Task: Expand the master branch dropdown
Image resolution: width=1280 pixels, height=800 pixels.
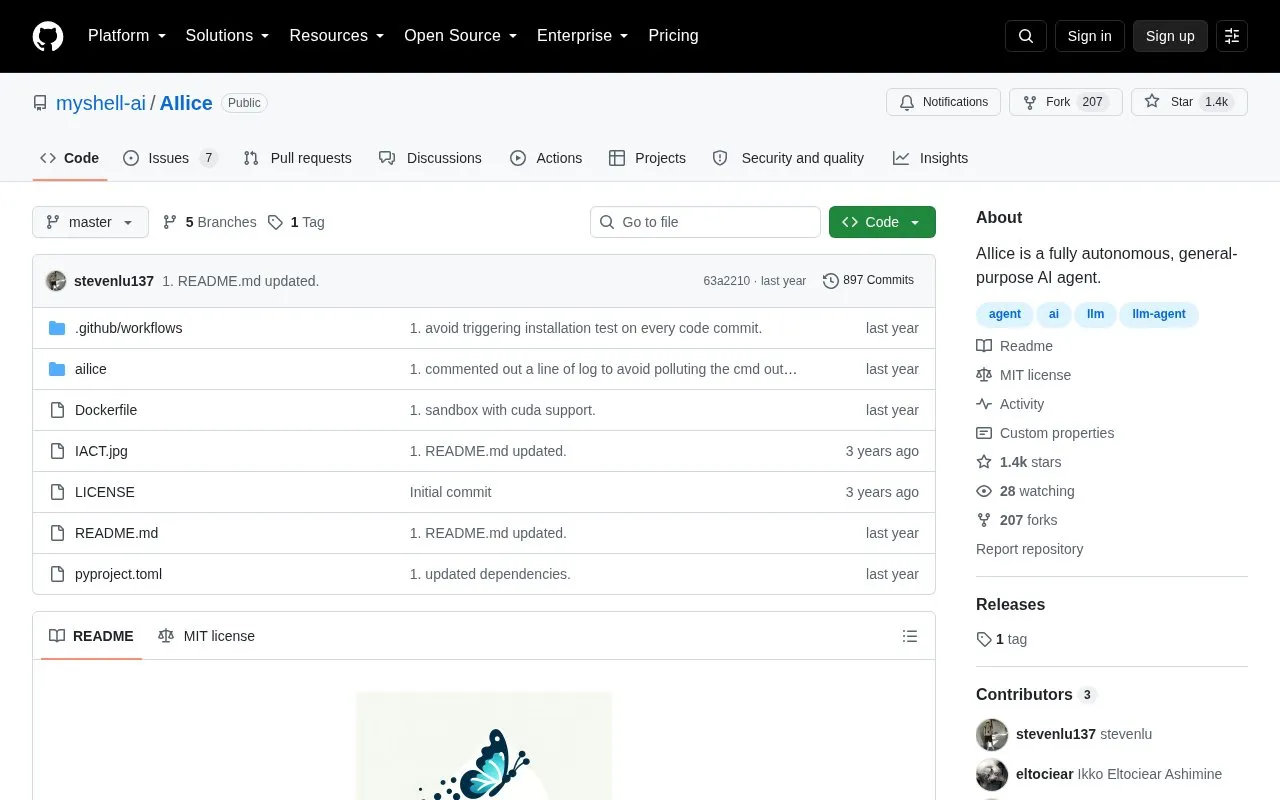Action: (90, 222)
